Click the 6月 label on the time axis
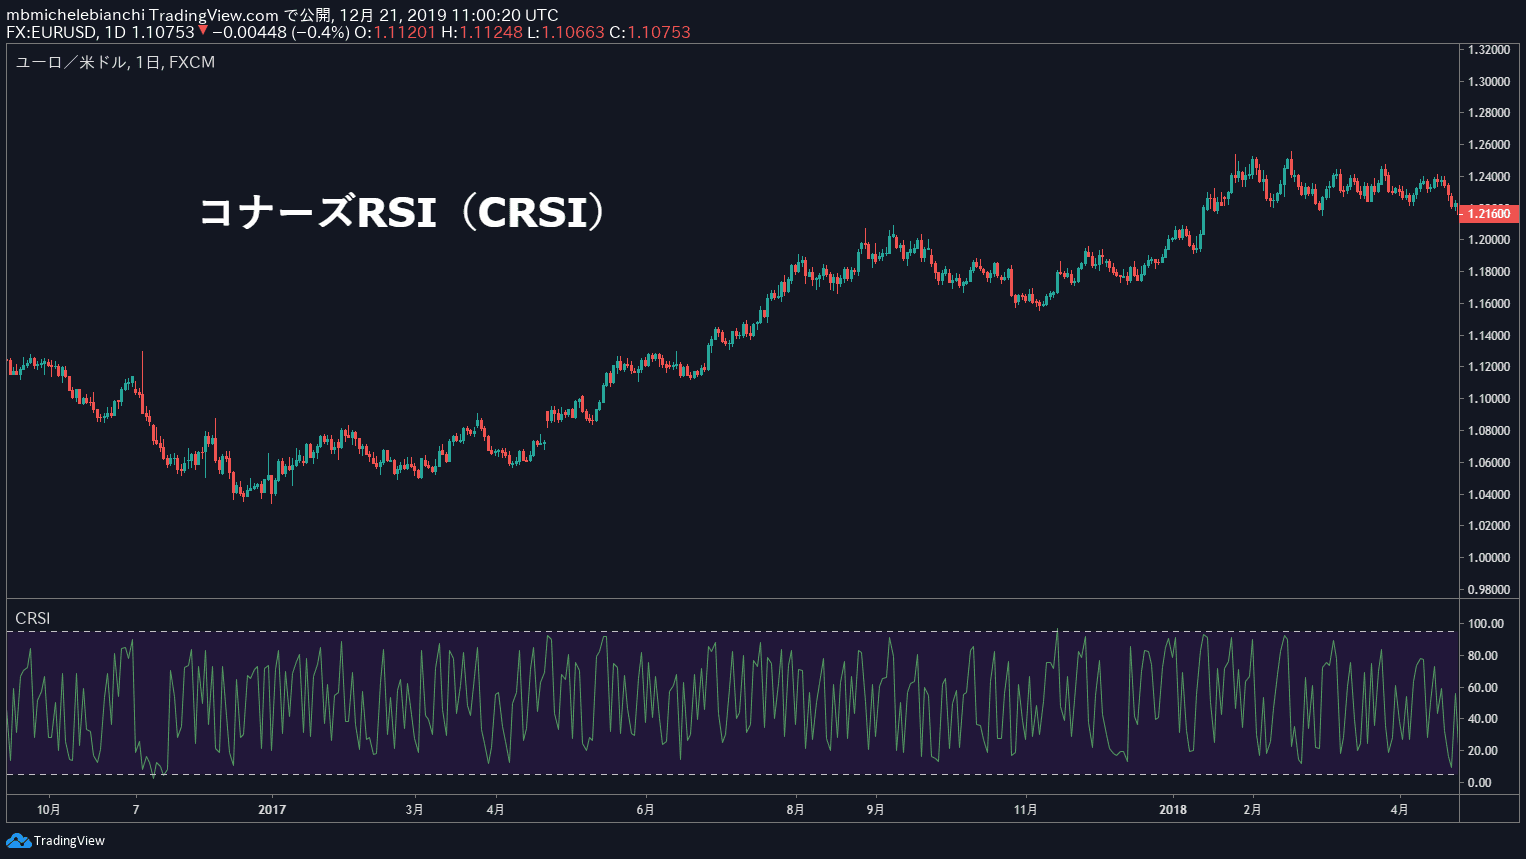This screenshot has width=1526, height=859. (x=646, y=809)
